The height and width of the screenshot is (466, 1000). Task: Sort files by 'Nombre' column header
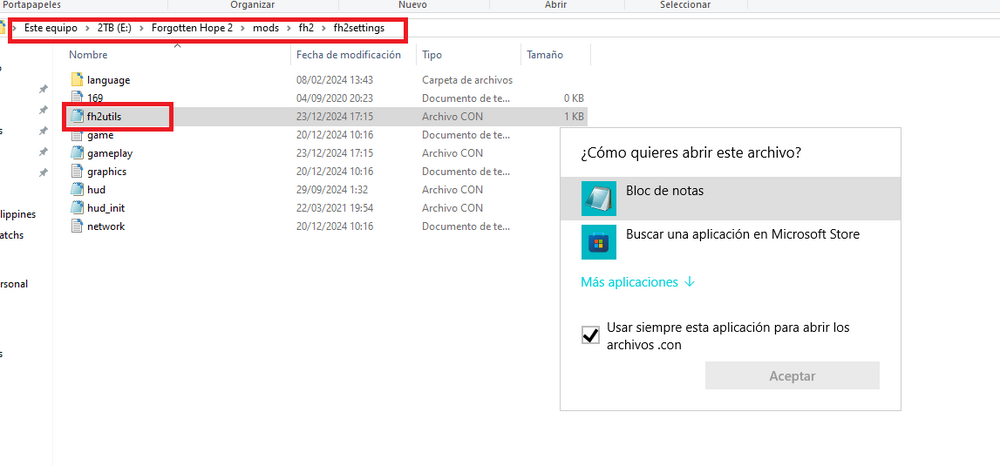point(88,55)
